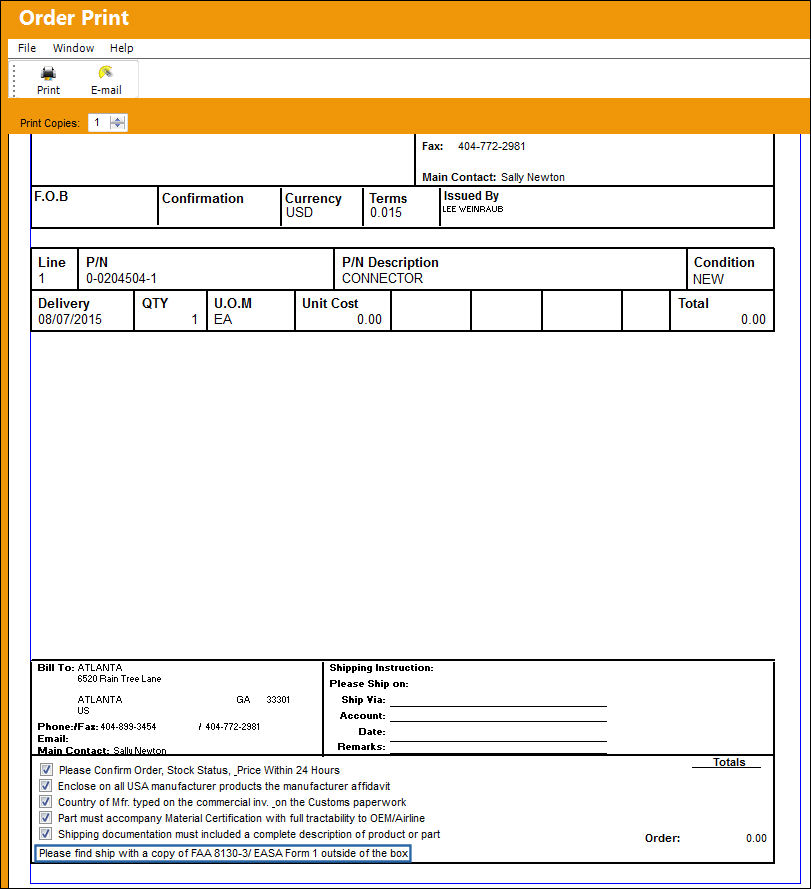Image resolution: width=811 pixels, height=889 pixels.
Task: Click the phone number 404-899-3454
Action: point(128,727)
